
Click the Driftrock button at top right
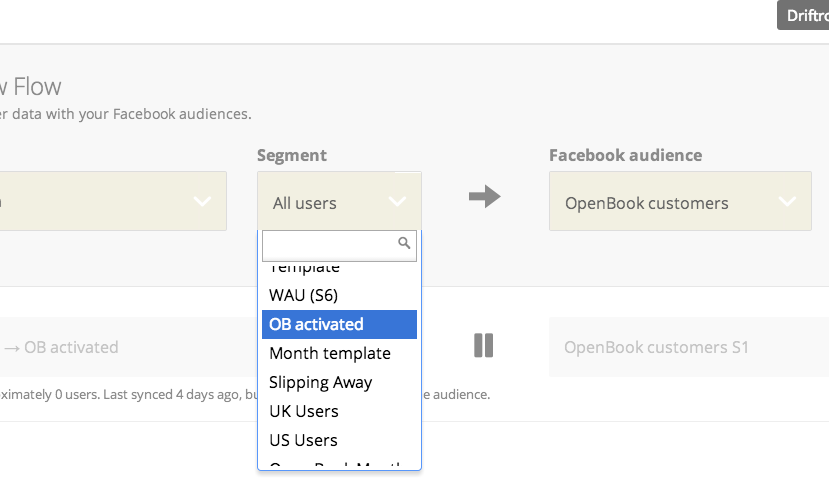click(x=803, y=15)
